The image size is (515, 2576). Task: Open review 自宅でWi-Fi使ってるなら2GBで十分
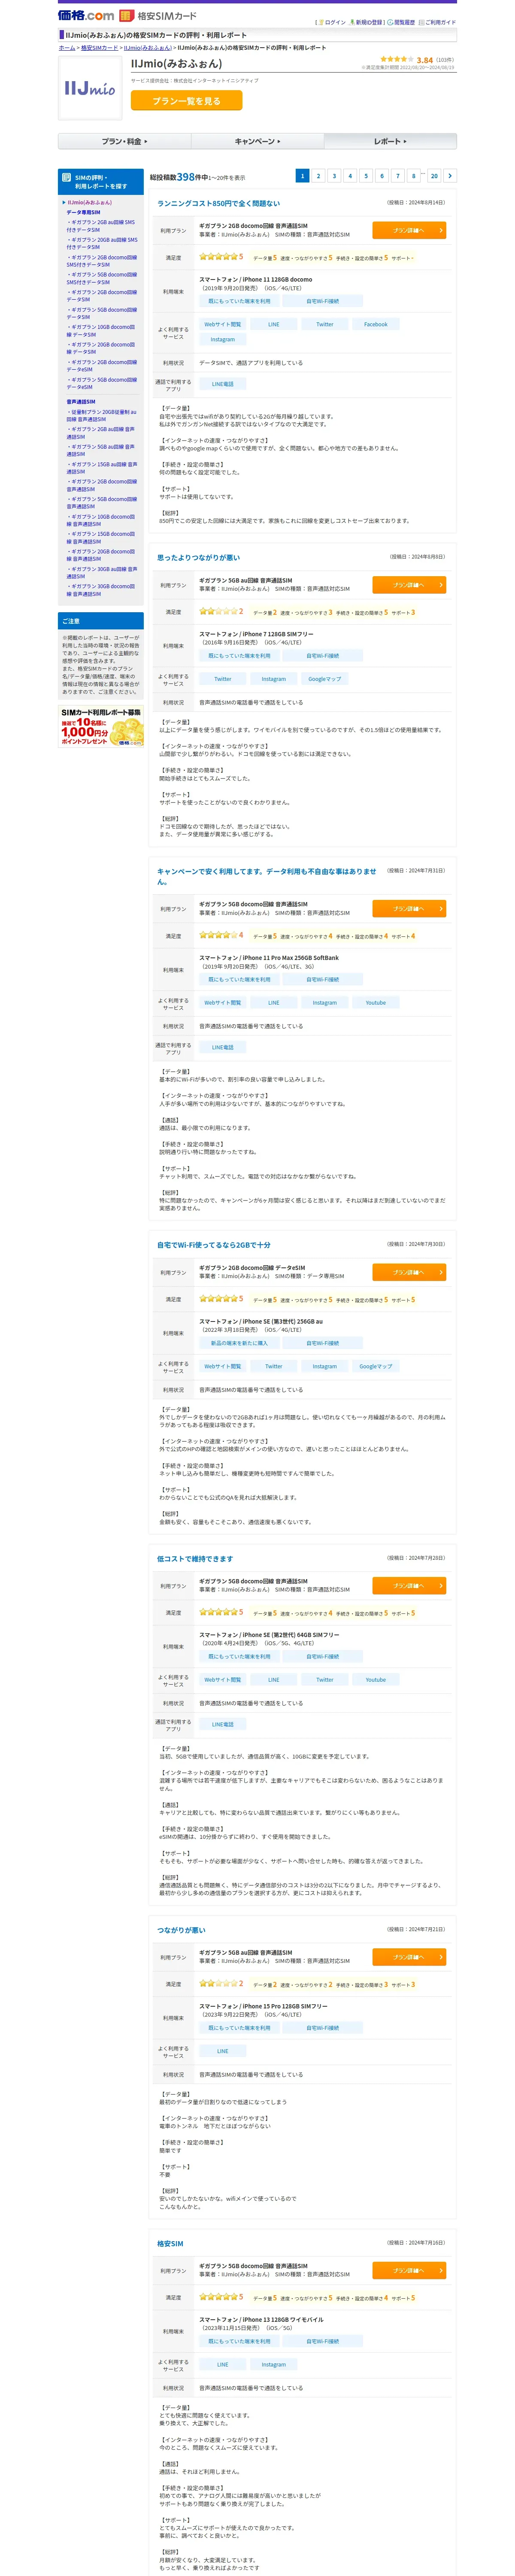click(x=214, y=1245)
